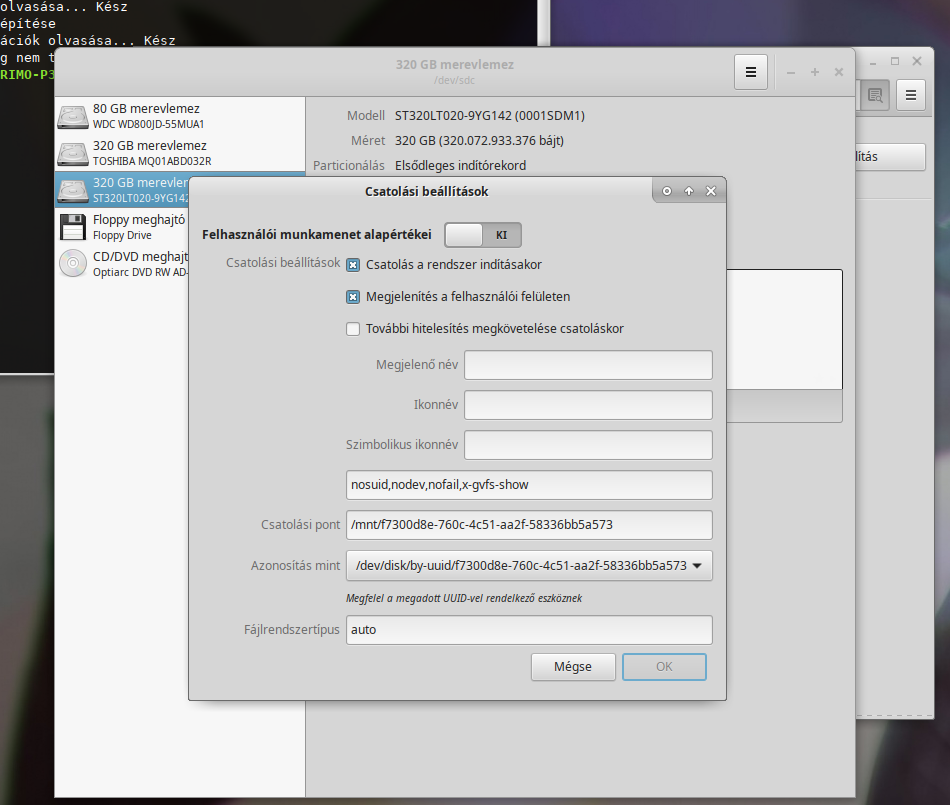Click the Megjelenő név input field
This screenshot has width=950, height=805.
588,365
